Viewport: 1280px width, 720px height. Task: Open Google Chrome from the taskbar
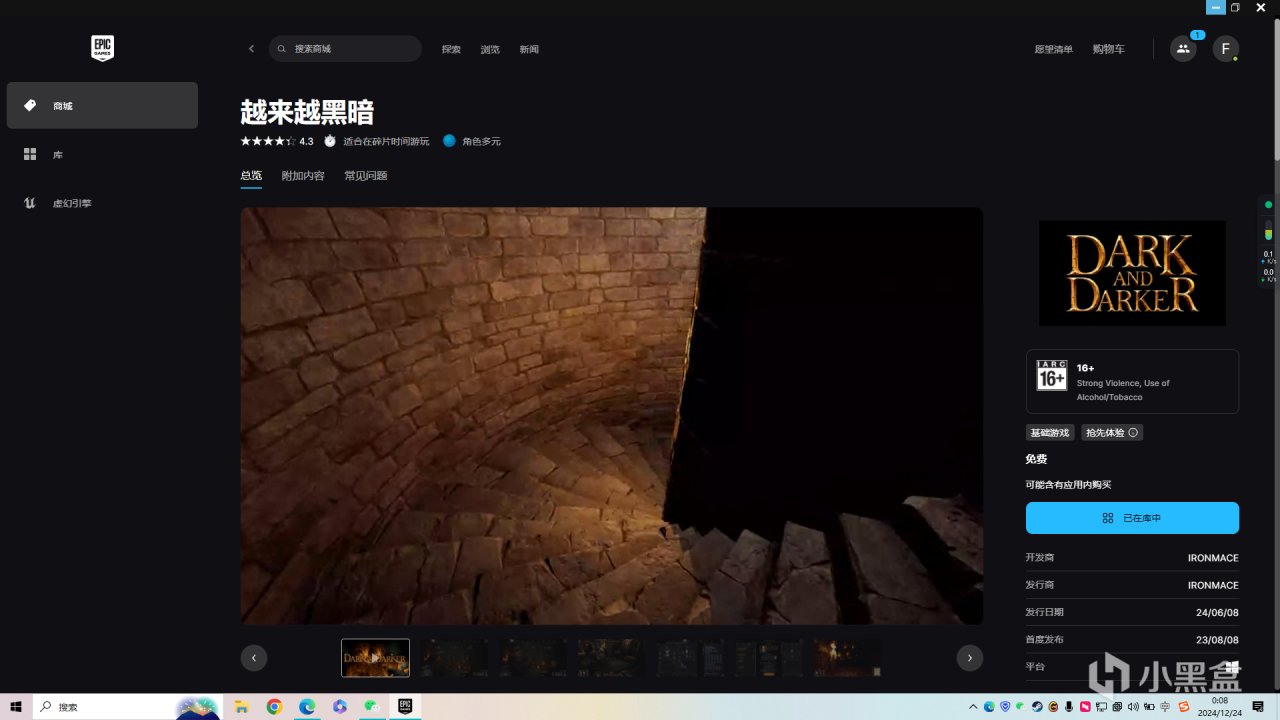pyautogui.click(x=274, y=707)
